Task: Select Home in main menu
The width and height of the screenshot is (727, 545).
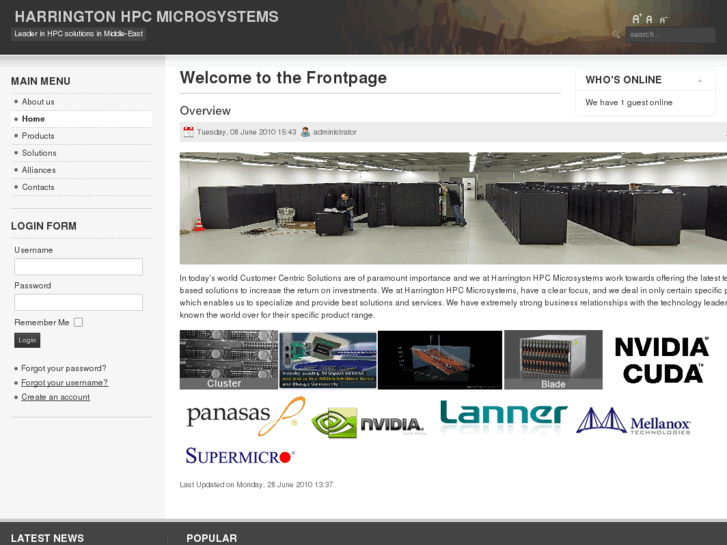Action: (x=33, y=119)
